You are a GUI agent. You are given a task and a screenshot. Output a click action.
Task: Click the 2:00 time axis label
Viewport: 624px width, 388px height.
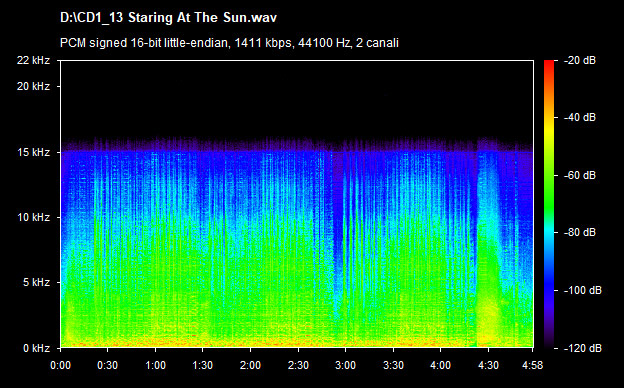tap(250, 365)
